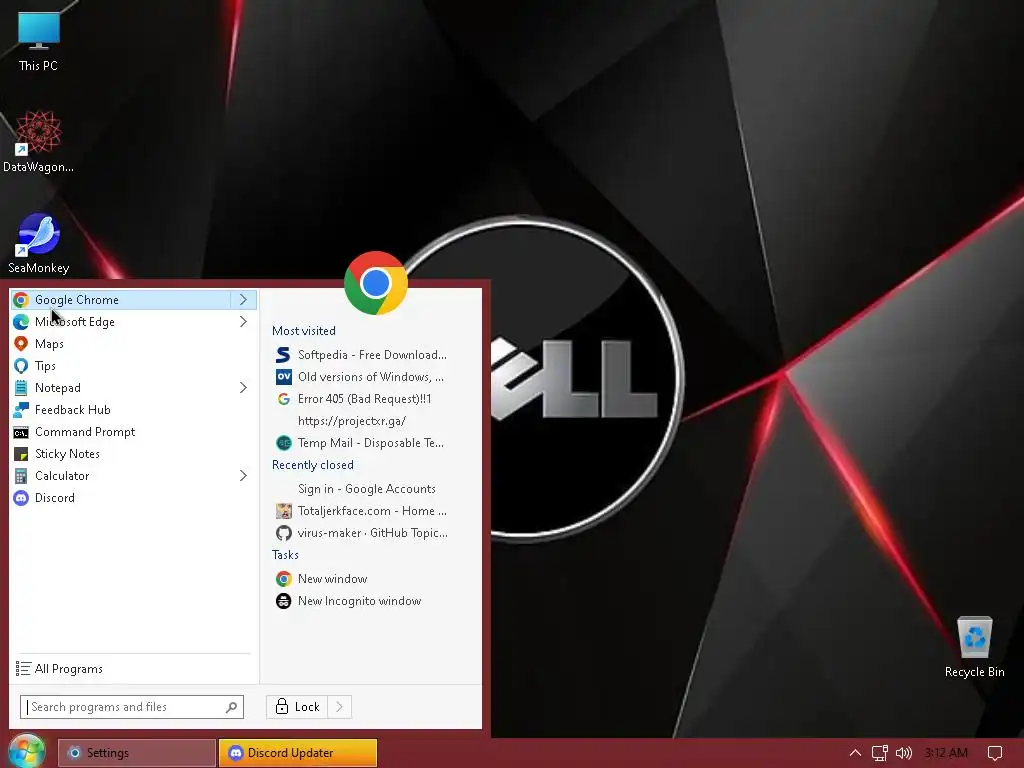1024x768 pixels.
Task: Launch Discord from the start menu
Action: pyautogui.click(x=134, y=498)
